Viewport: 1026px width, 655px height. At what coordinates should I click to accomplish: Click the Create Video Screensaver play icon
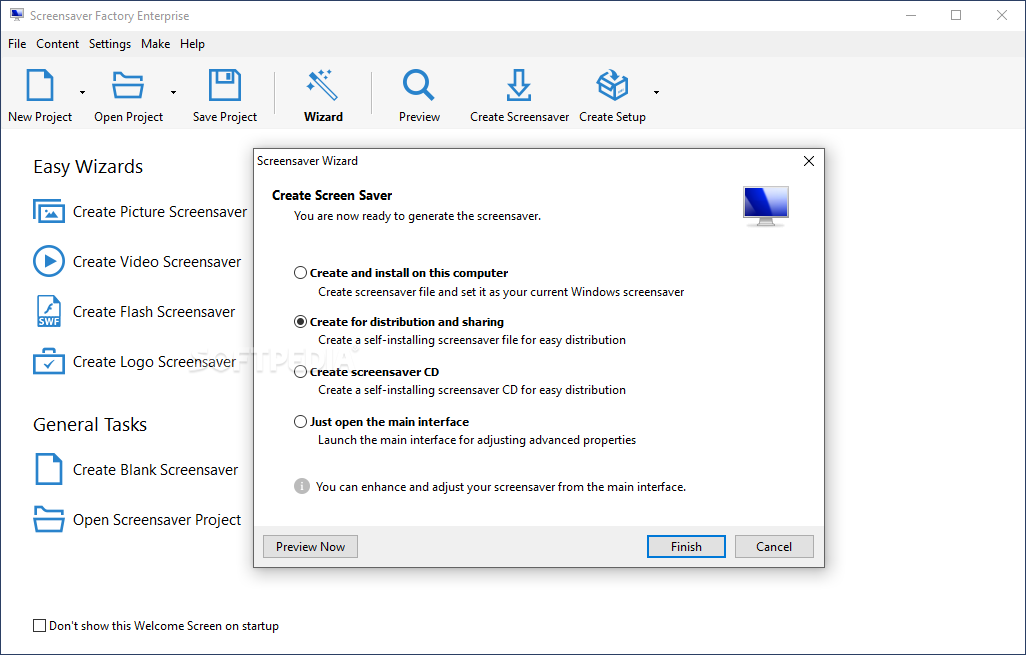pos(49,262)
